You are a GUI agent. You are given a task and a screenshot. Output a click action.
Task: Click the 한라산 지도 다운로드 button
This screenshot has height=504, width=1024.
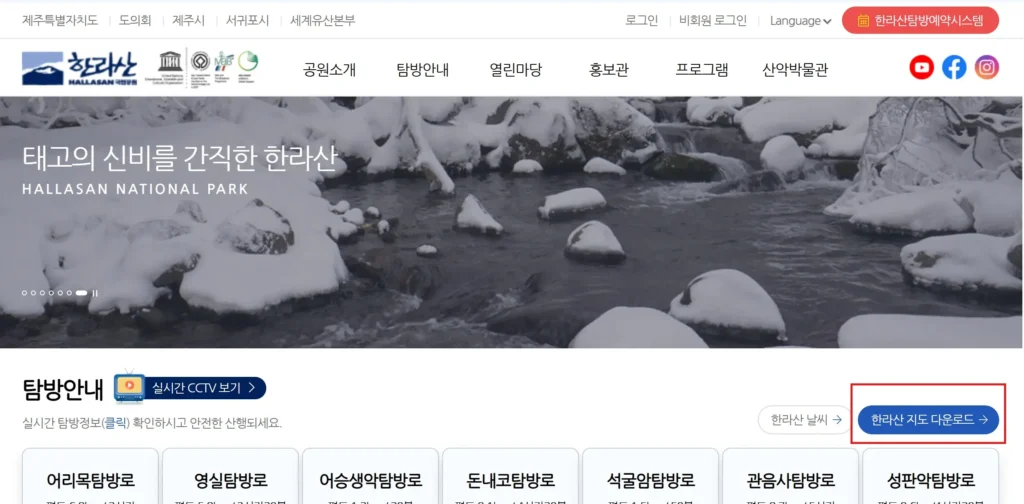coord(928,420)
